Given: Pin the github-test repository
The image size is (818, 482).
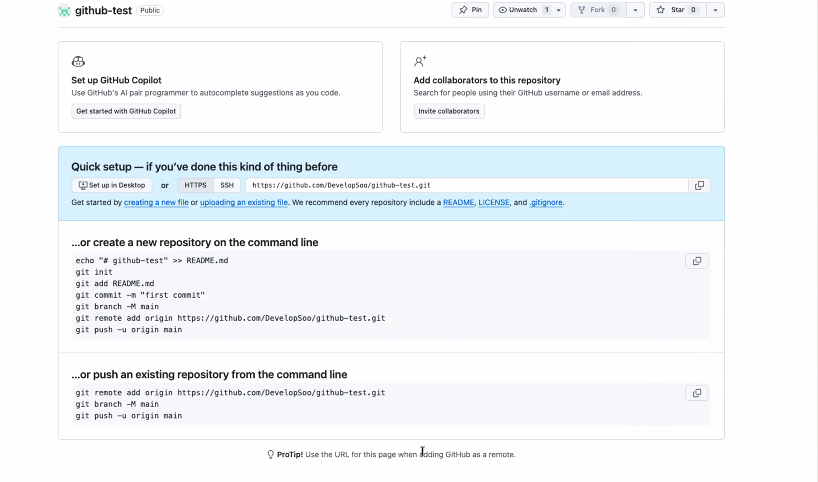Looking at the screenshot, I should pos(470,10).
